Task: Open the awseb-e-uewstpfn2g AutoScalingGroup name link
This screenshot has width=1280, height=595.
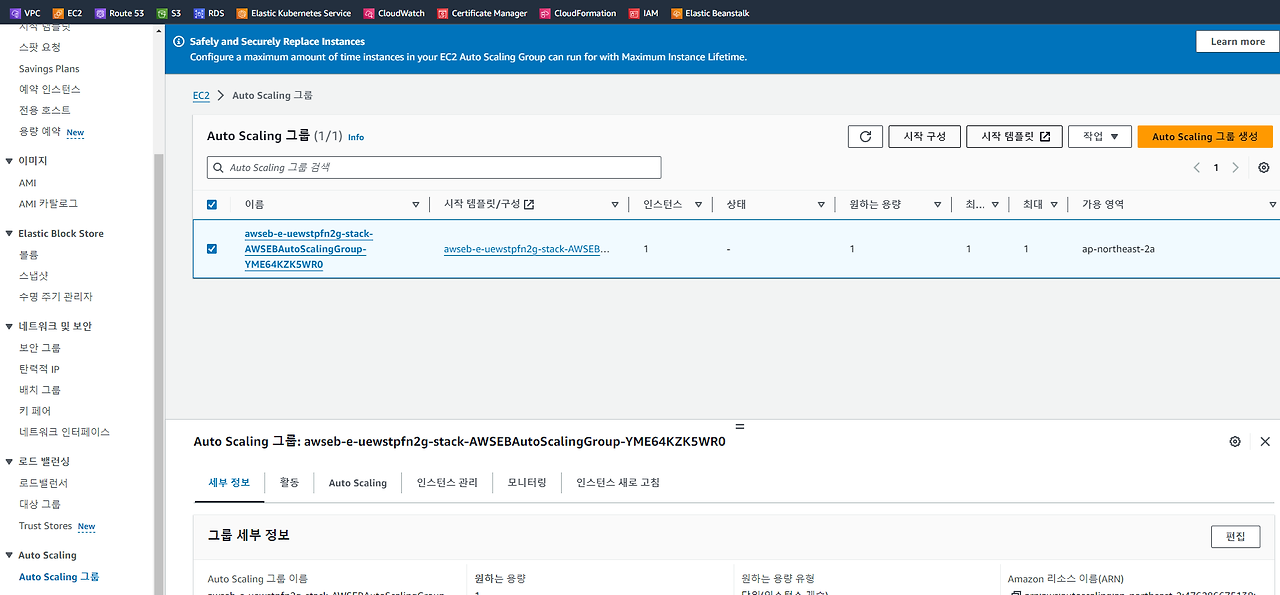Action: (x=309, y=249)
